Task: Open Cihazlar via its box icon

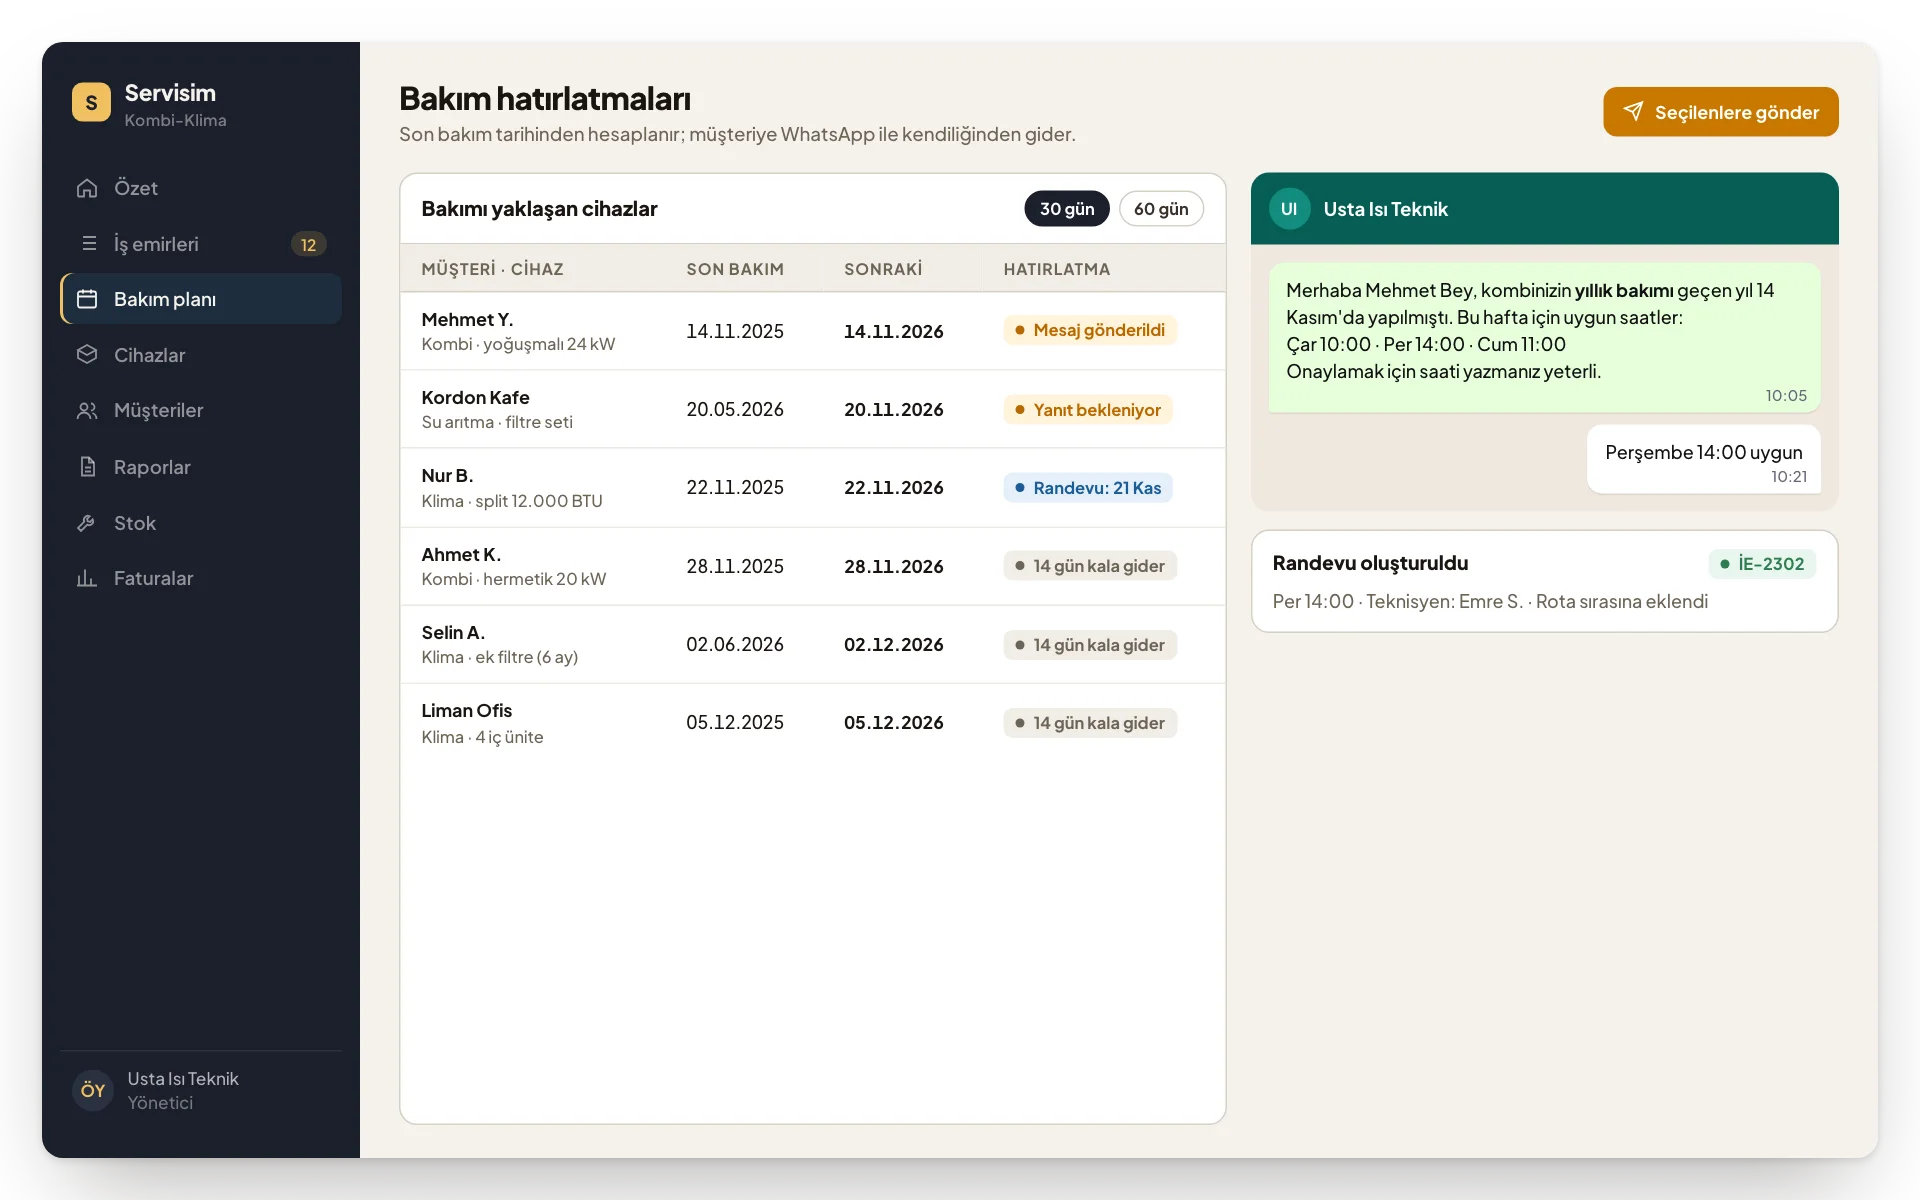Action: 87,355
